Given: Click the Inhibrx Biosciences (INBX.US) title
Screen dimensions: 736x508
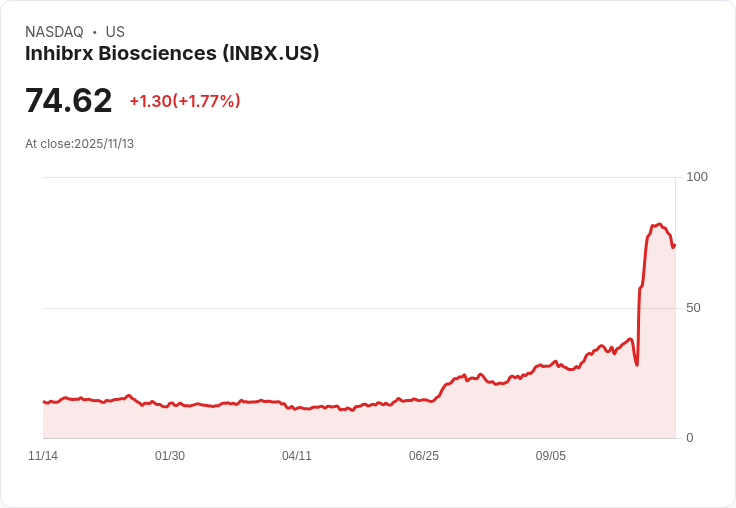Looking at the screenshot, I should point(172,54).
